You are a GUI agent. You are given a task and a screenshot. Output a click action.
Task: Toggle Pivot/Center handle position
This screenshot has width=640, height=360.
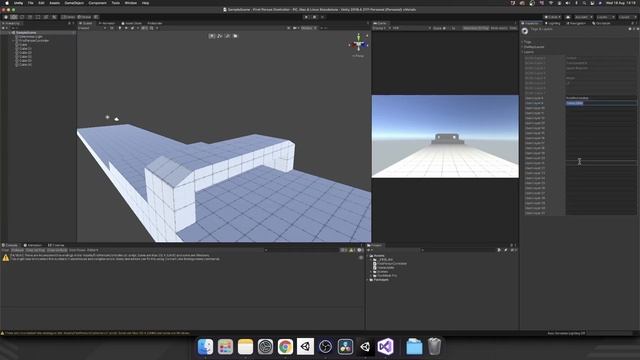[x=69, y=17]
